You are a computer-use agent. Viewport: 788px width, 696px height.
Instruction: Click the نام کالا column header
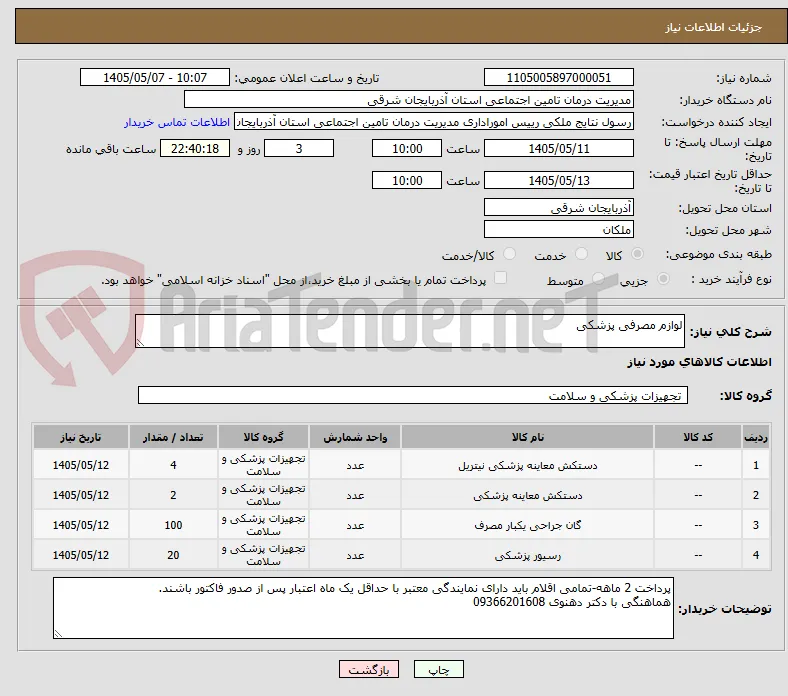527,437
